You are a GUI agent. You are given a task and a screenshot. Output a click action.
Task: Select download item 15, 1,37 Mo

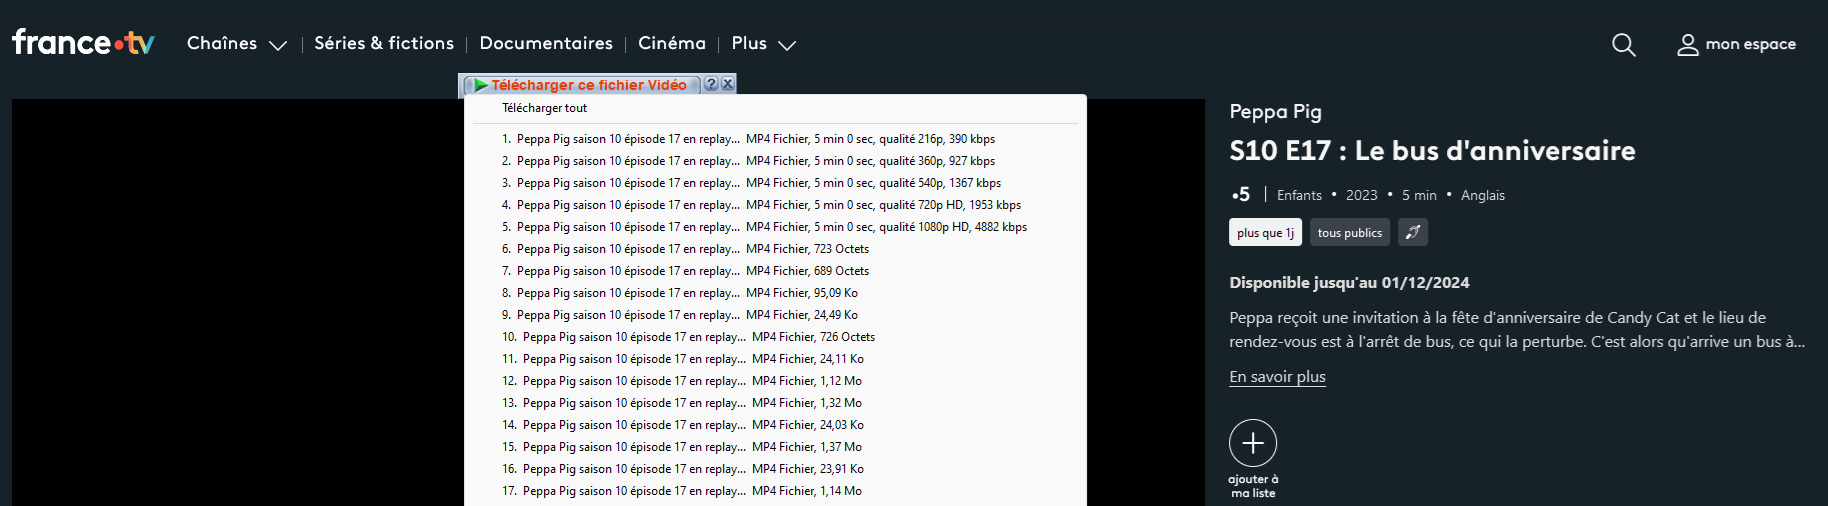775,447
